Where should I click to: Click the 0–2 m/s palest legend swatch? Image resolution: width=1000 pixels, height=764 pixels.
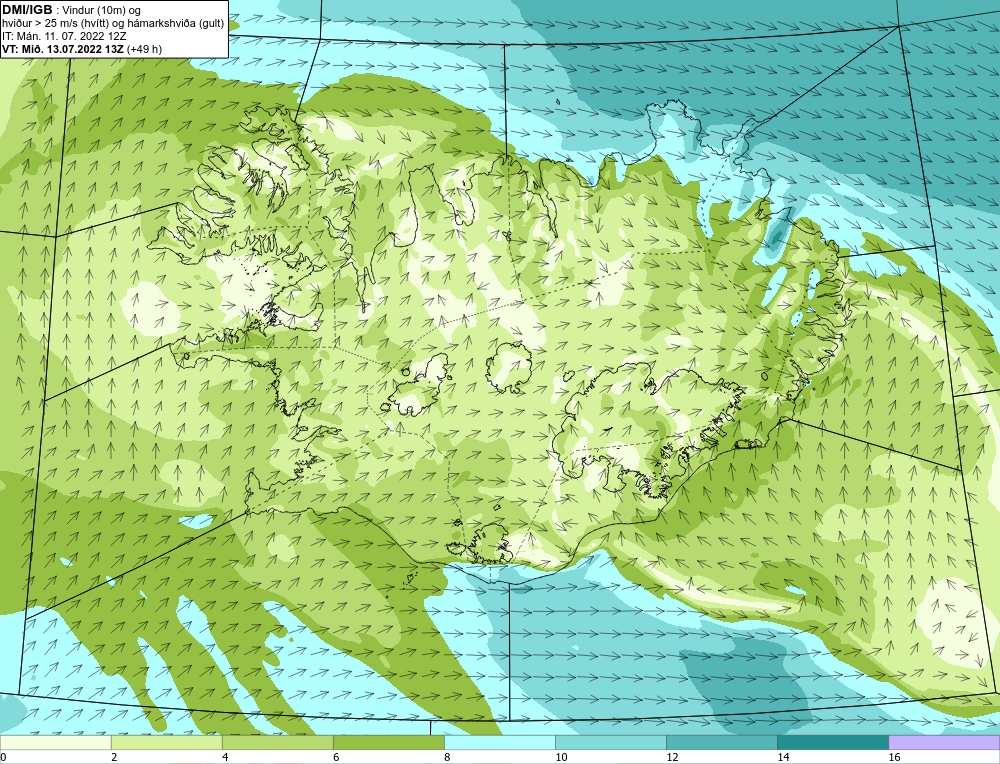(56, 742)
